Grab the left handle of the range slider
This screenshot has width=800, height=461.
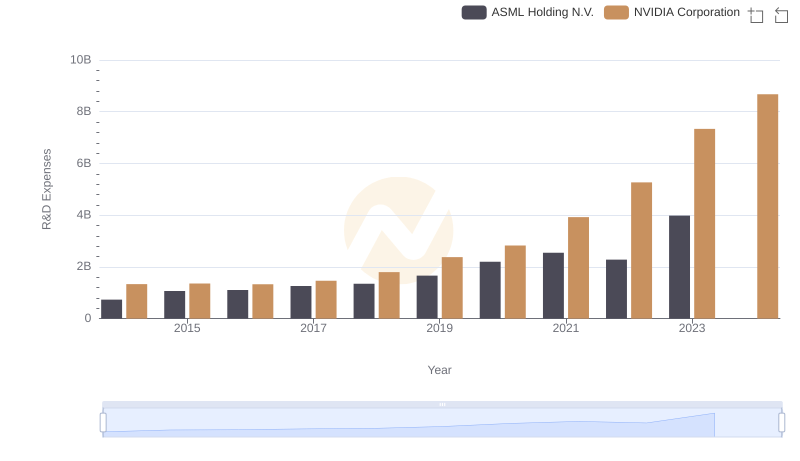[x=103, y=422]
